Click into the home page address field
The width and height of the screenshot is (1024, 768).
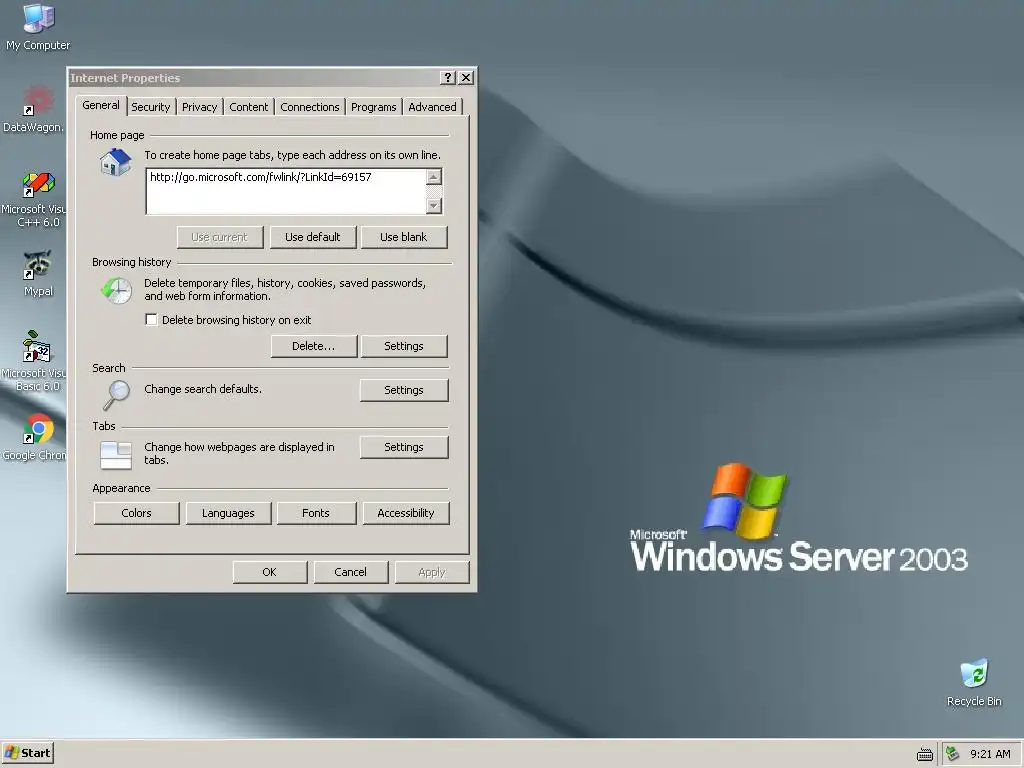tap(285, 191)
